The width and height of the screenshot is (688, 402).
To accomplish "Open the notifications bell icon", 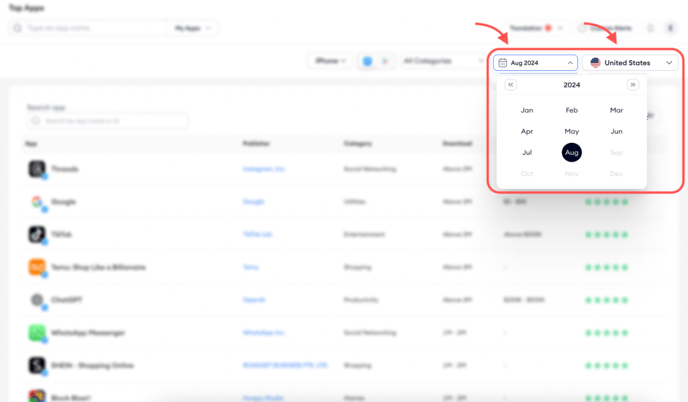I will (x=650, y=28).
